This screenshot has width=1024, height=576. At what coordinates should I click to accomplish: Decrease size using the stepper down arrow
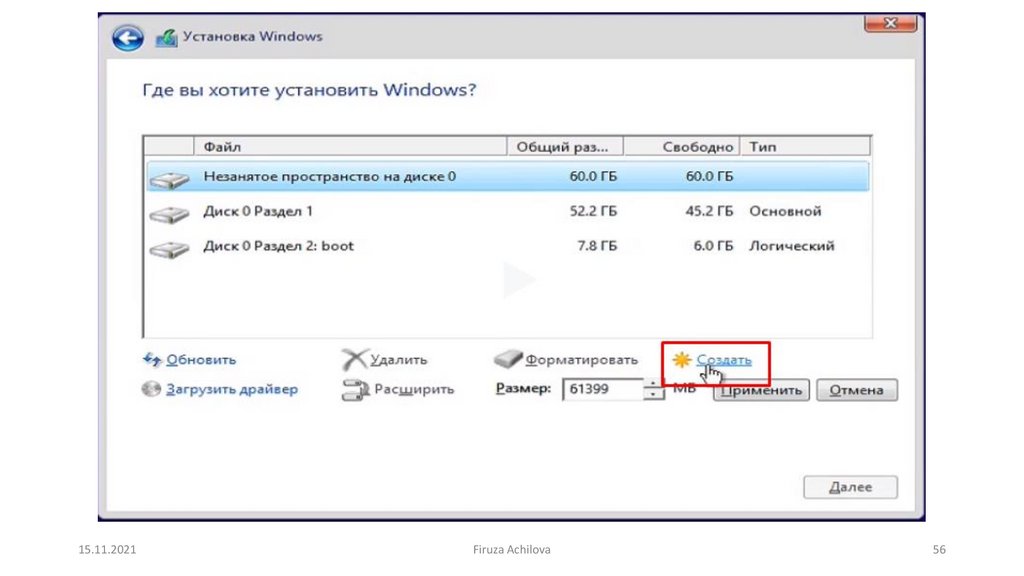pos(653,394)
